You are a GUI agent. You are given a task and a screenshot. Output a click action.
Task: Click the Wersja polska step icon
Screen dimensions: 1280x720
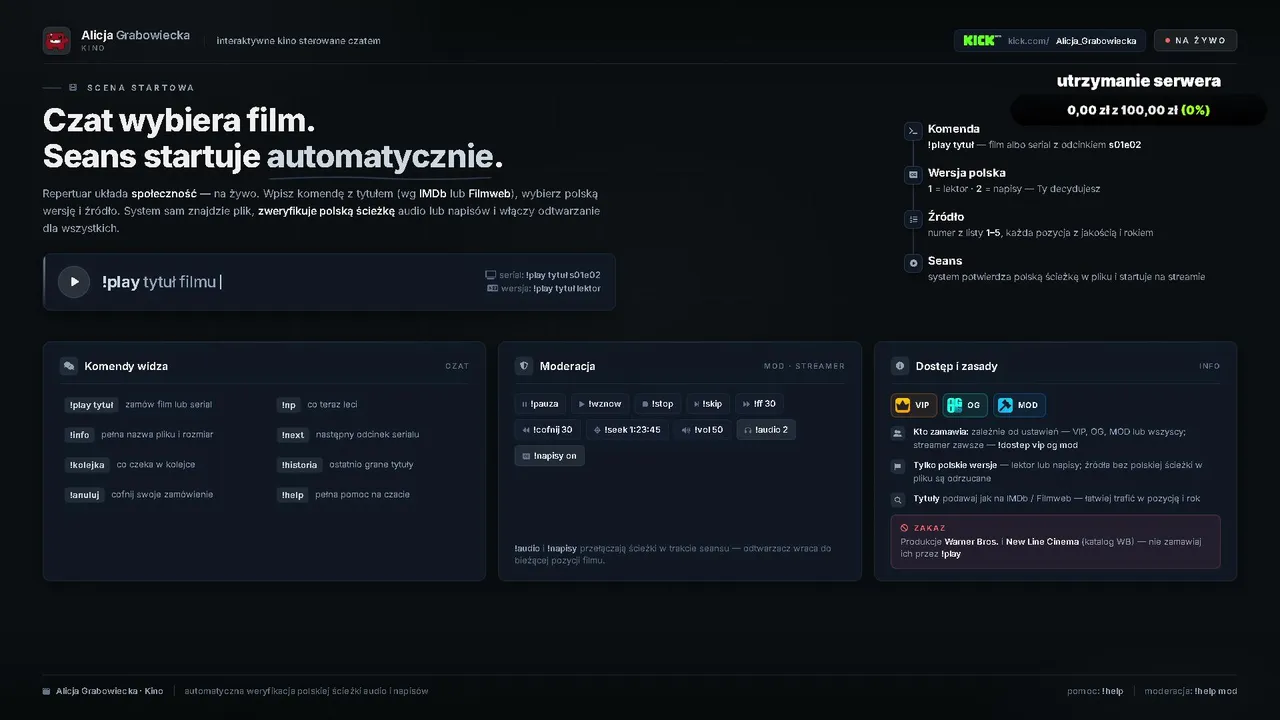(913, 175)
